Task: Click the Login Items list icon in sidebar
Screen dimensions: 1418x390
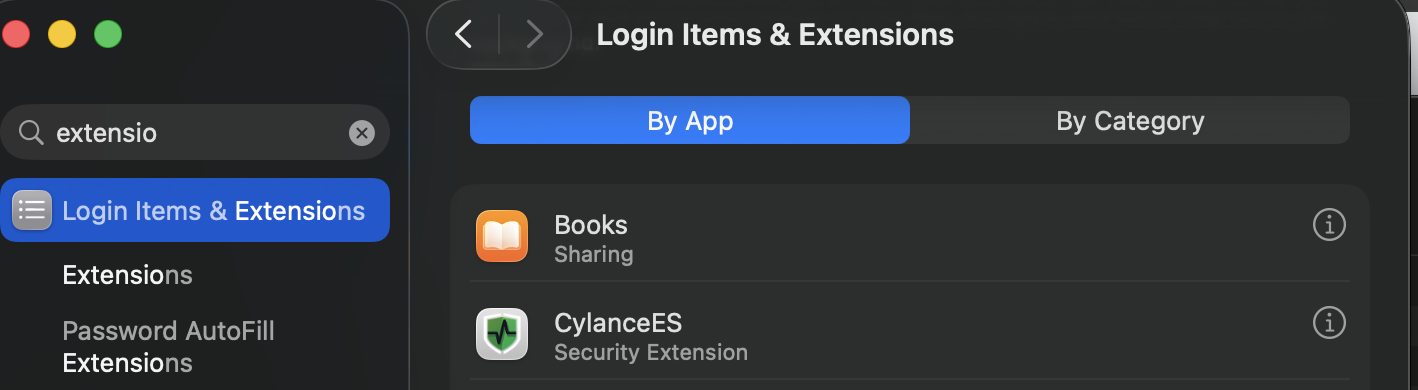Action: [32, 210]
